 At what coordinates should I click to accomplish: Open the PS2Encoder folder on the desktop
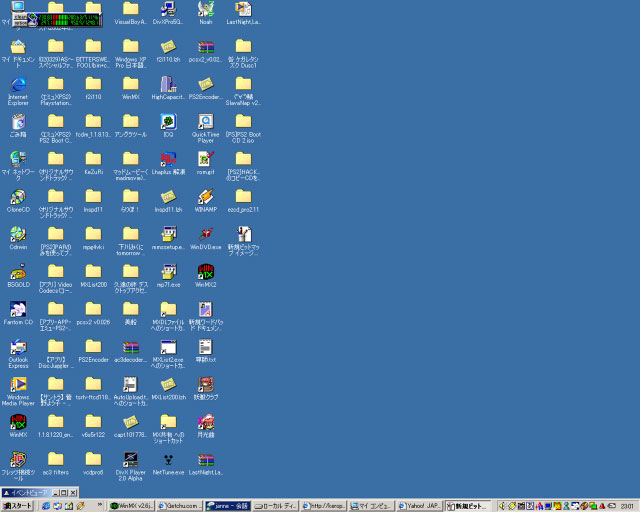pos(93,346)
